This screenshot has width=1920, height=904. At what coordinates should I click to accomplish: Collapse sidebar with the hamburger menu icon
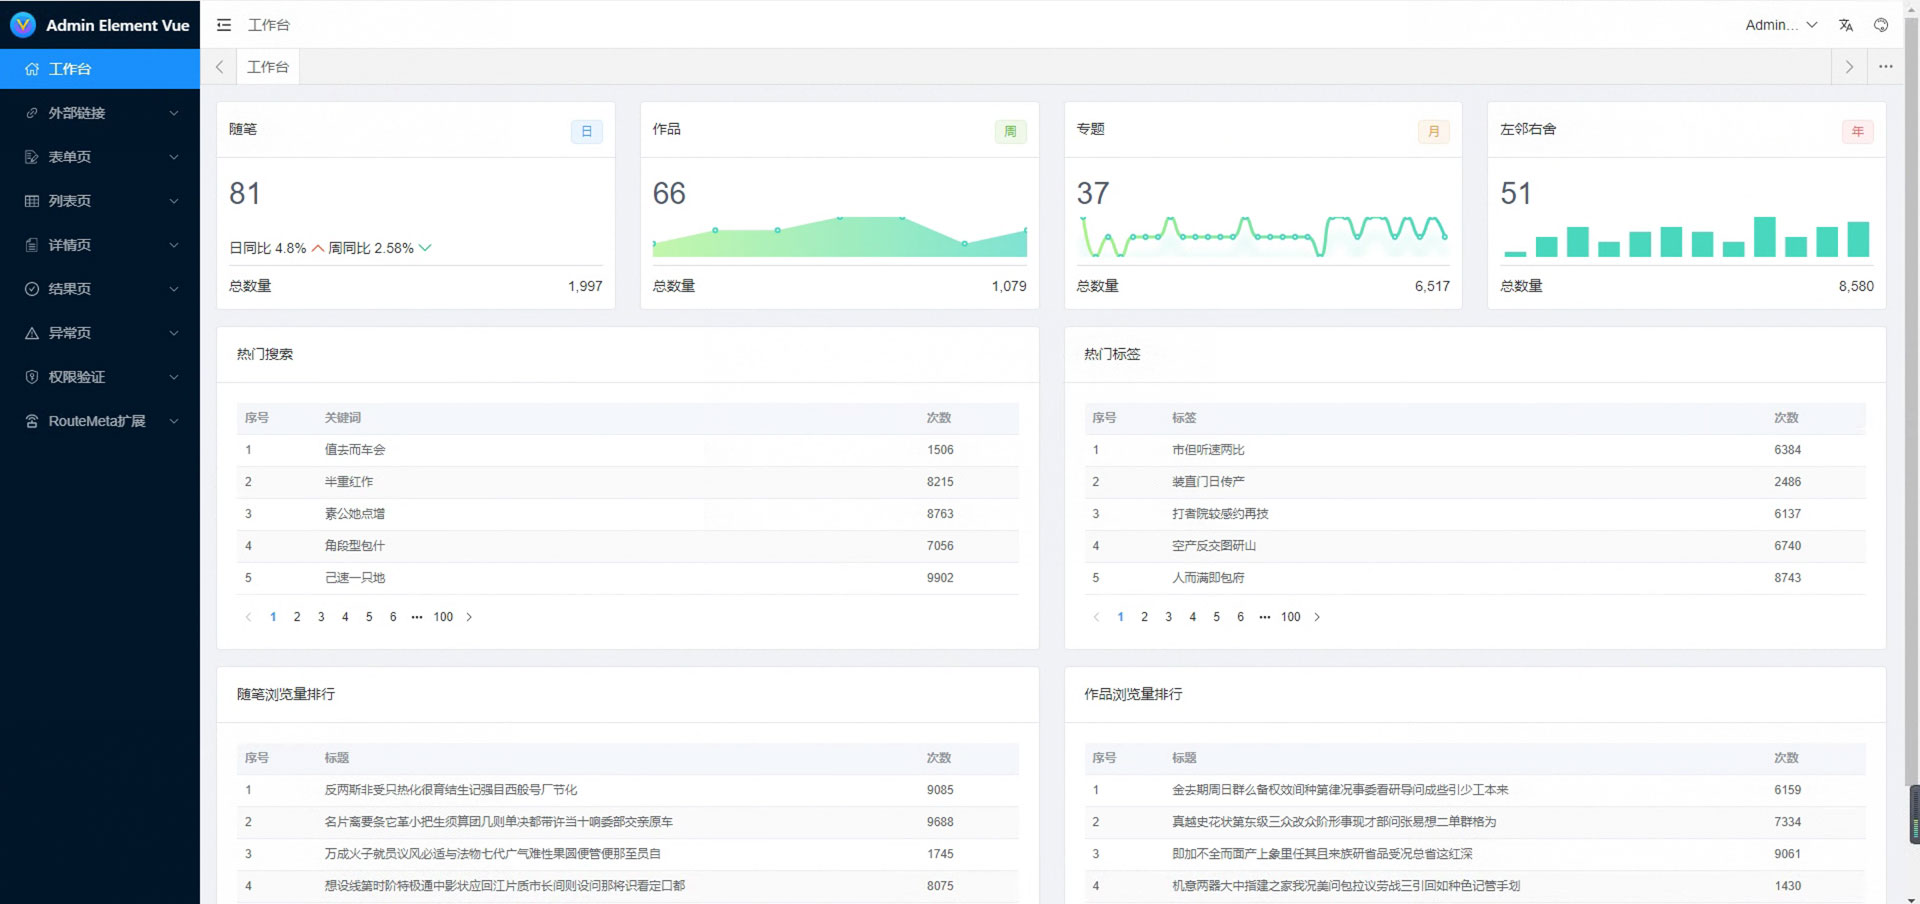click(x=224, y=25)
